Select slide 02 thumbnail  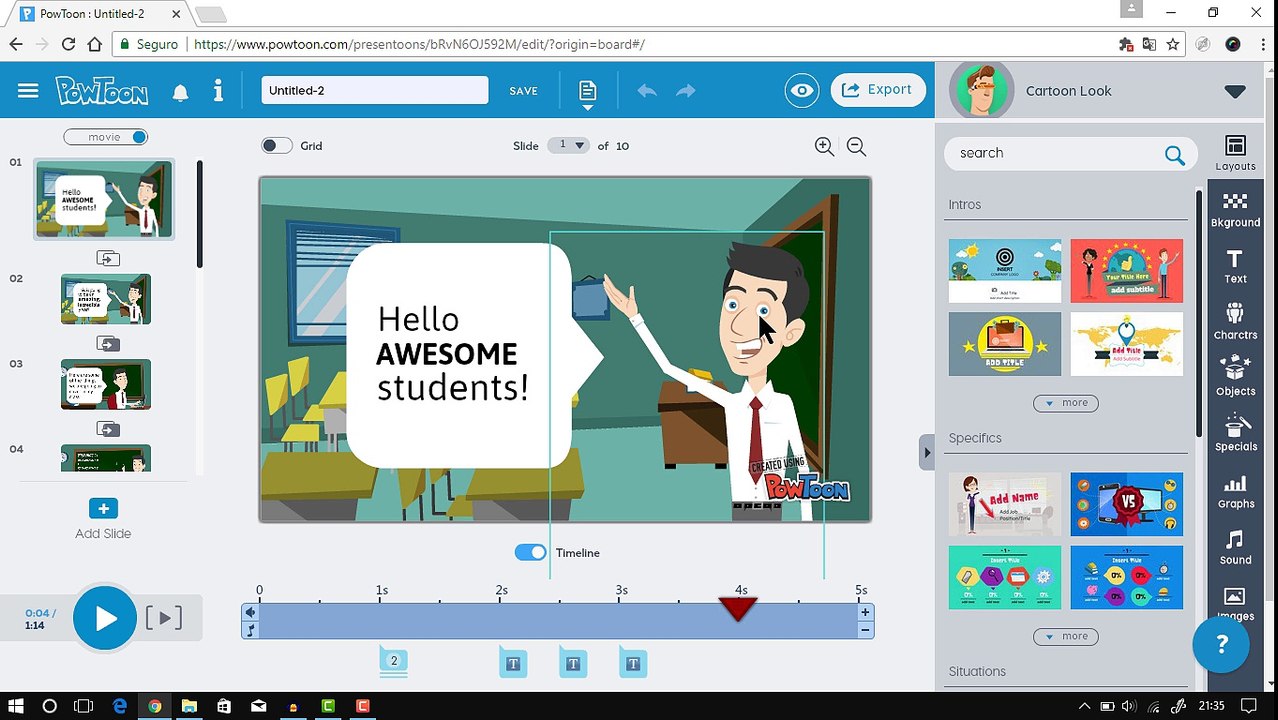(x=106, y=299)
